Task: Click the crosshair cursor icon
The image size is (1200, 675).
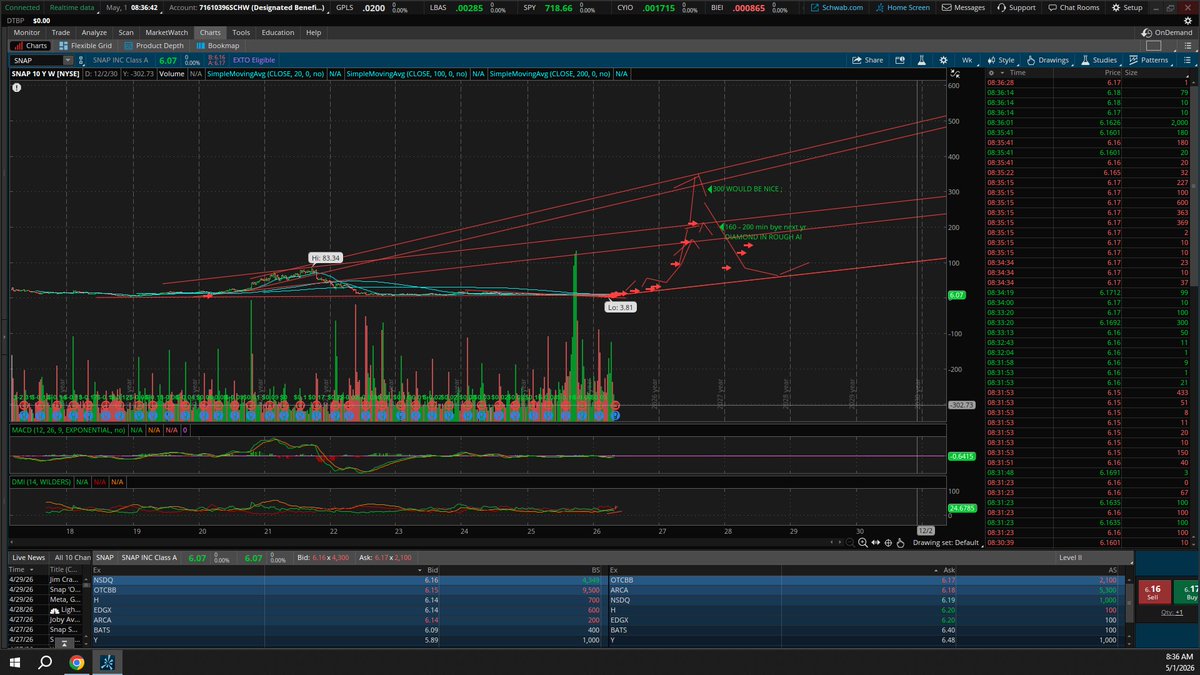Action: tap(888, 542)
